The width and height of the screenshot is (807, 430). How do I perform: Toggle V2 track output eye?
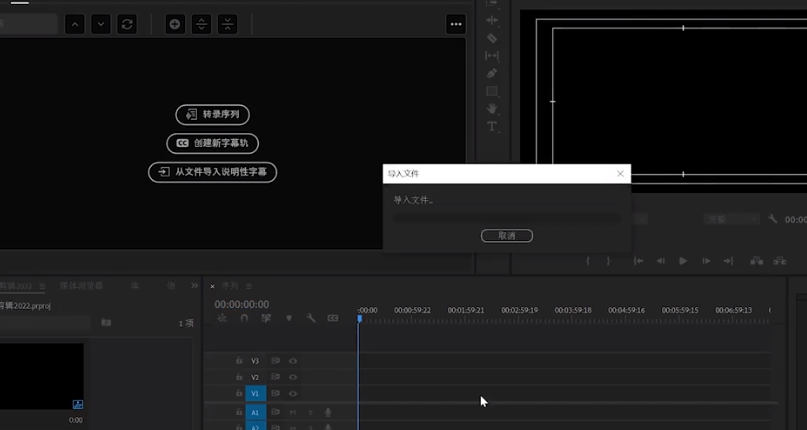pos(293,377)
